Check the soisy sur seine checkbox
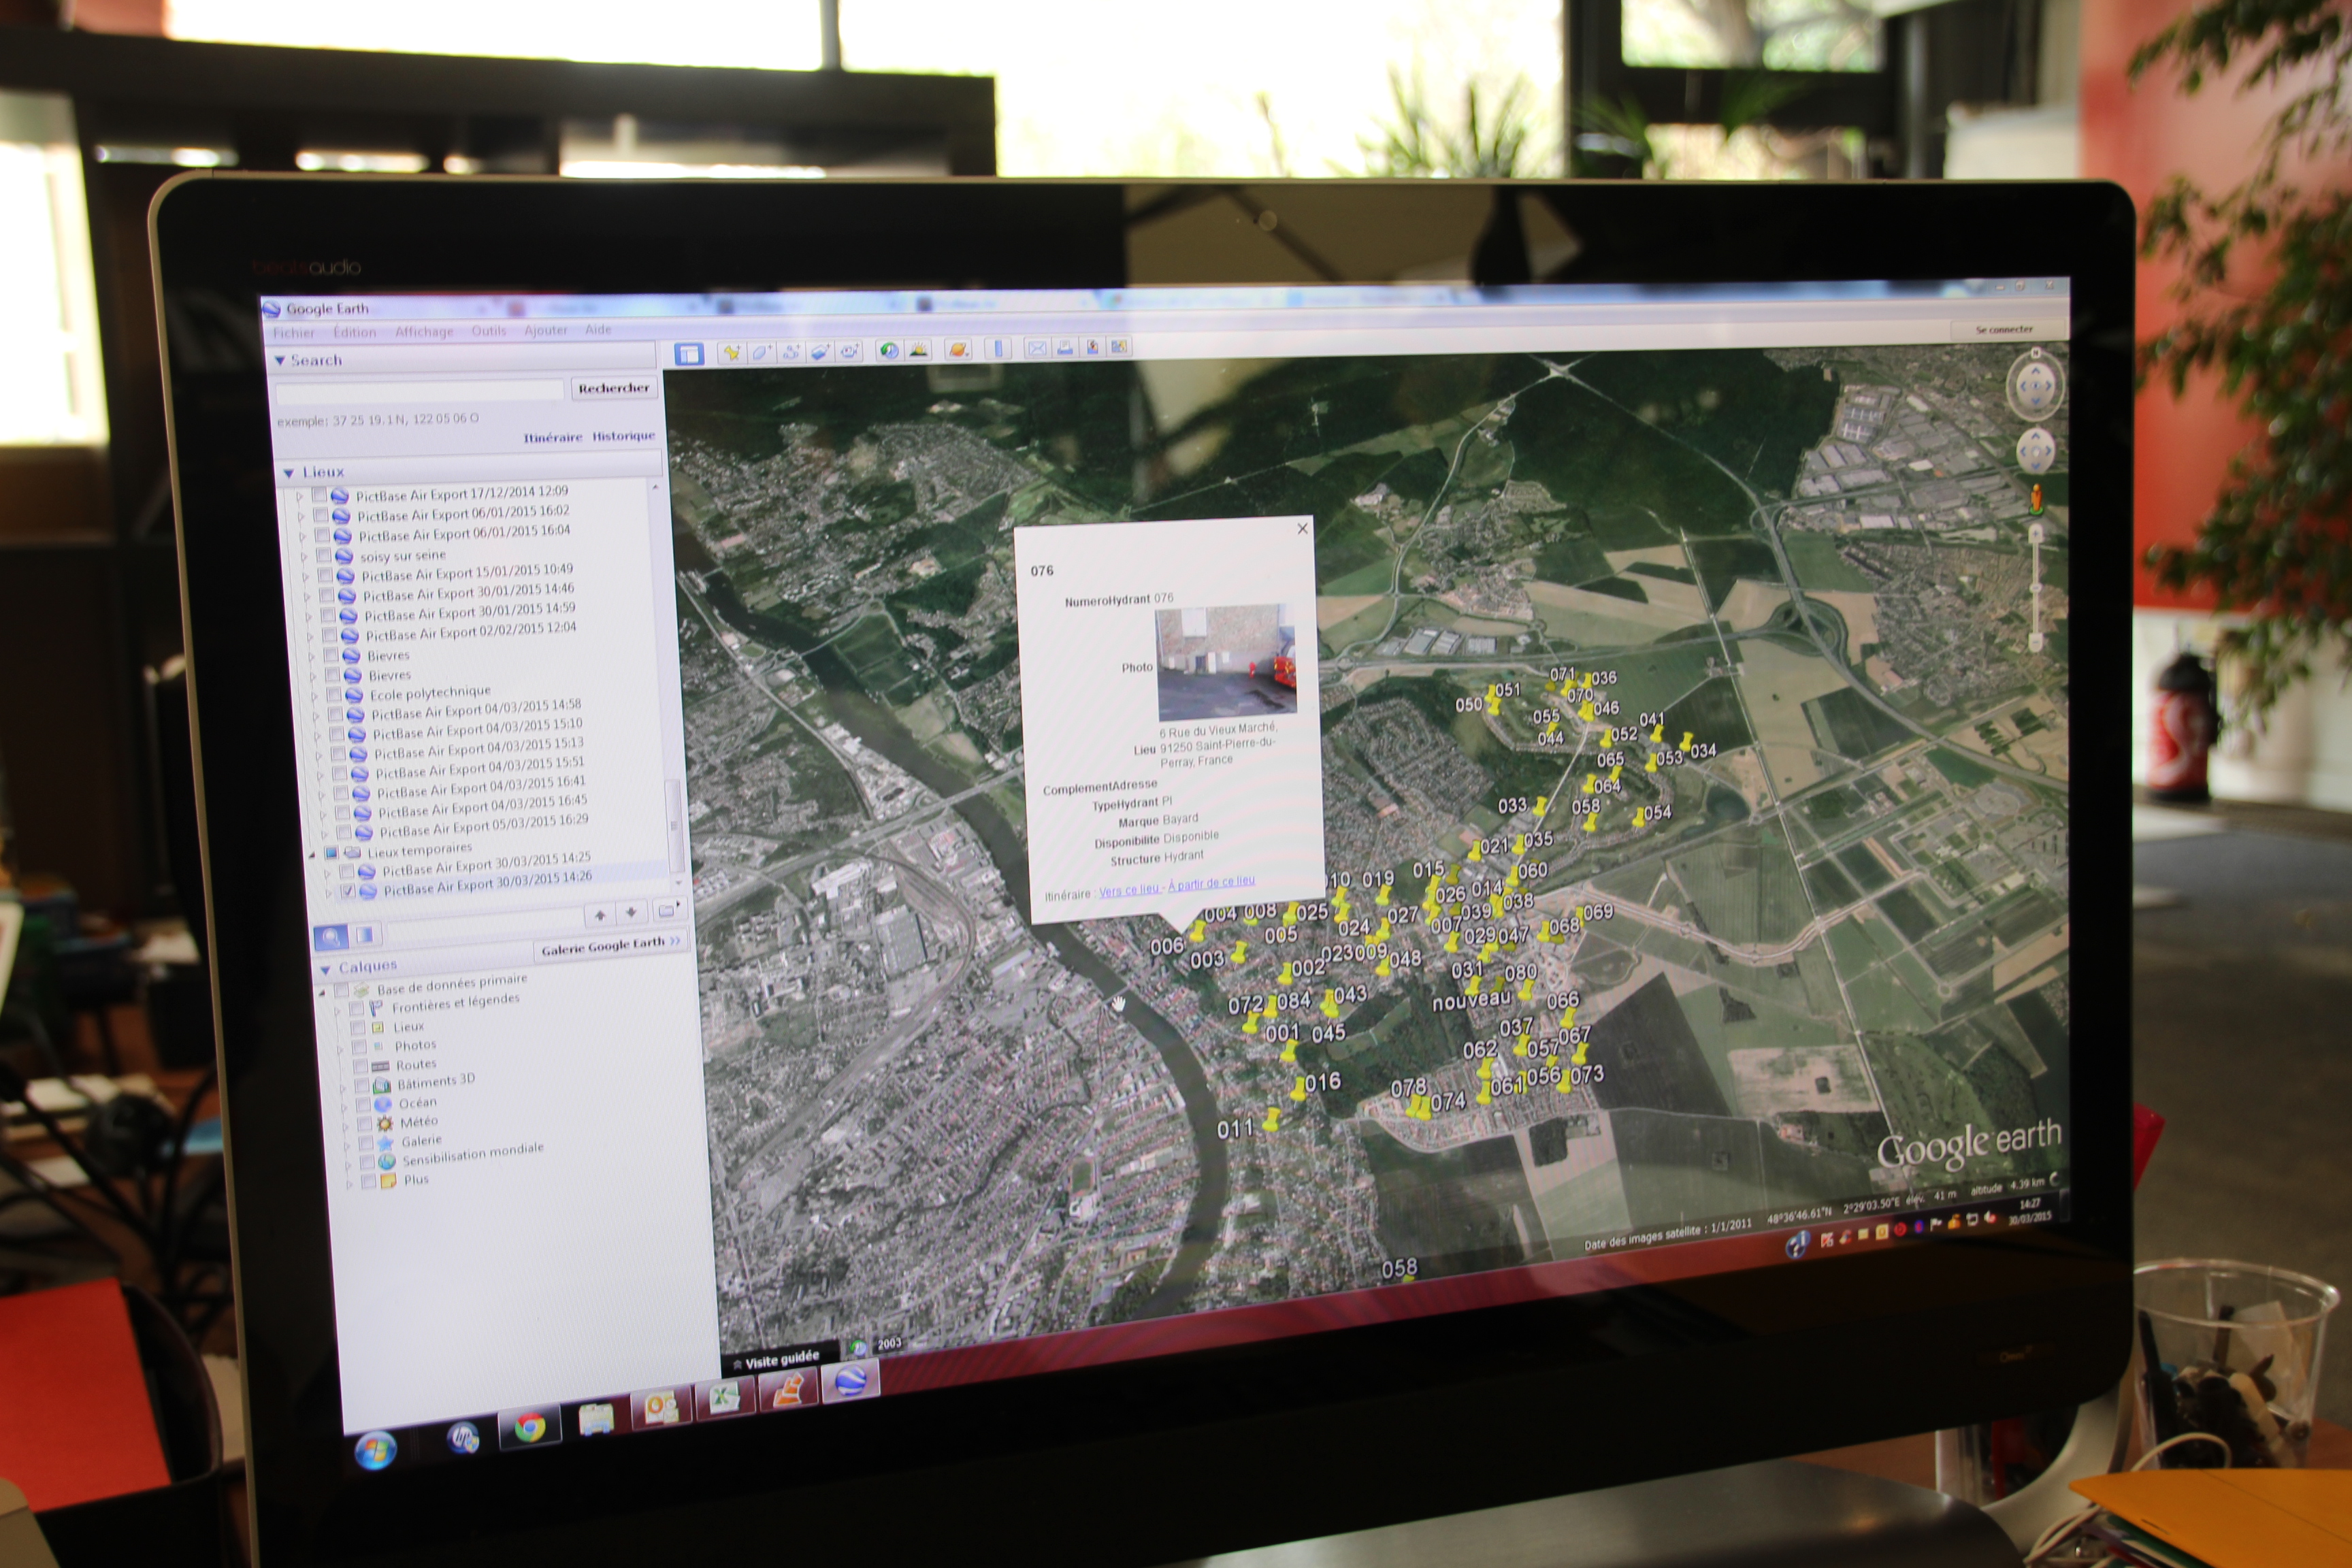 (324, 555)
